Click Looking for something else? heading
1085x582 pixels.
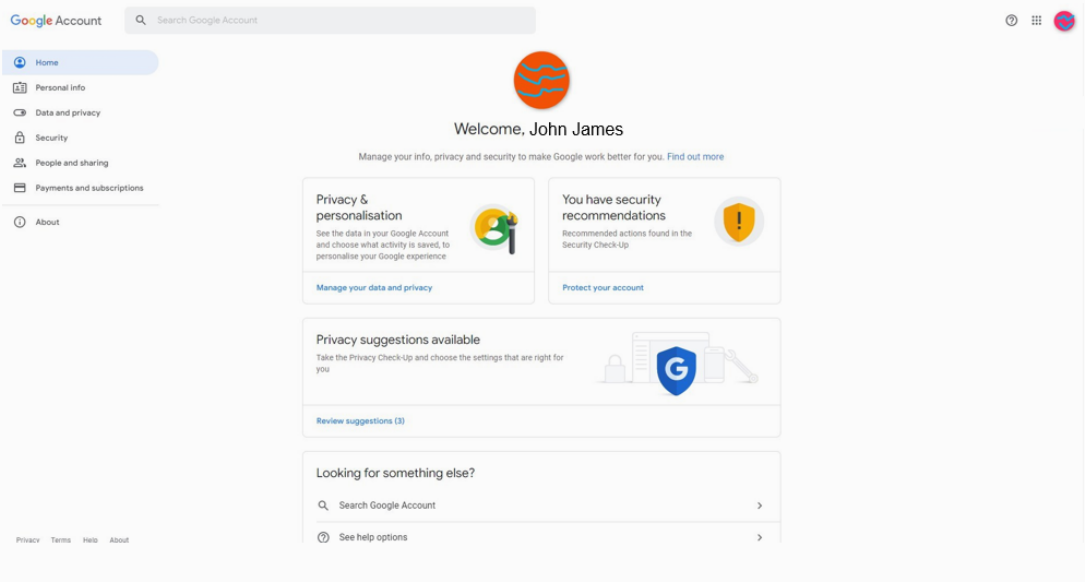pos(395,473)
